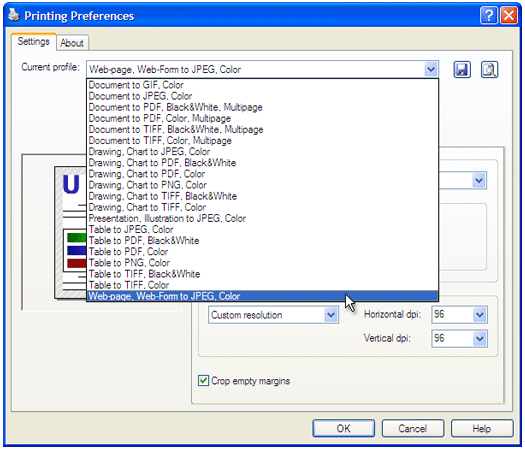
Task: Switch to the Settings tab
Action: tap(33, 42)
